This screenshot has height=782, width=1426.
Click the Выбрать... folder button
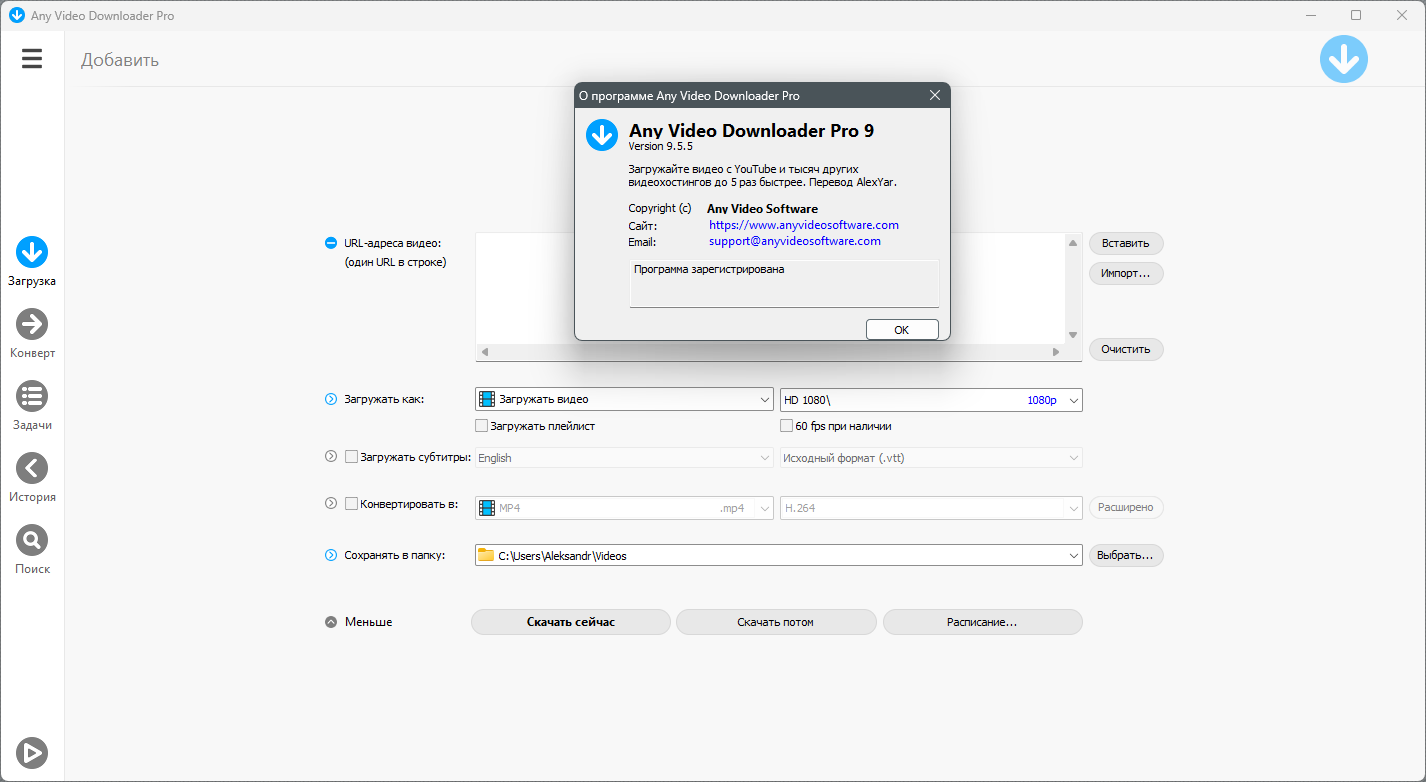(x=1126, y=555)
